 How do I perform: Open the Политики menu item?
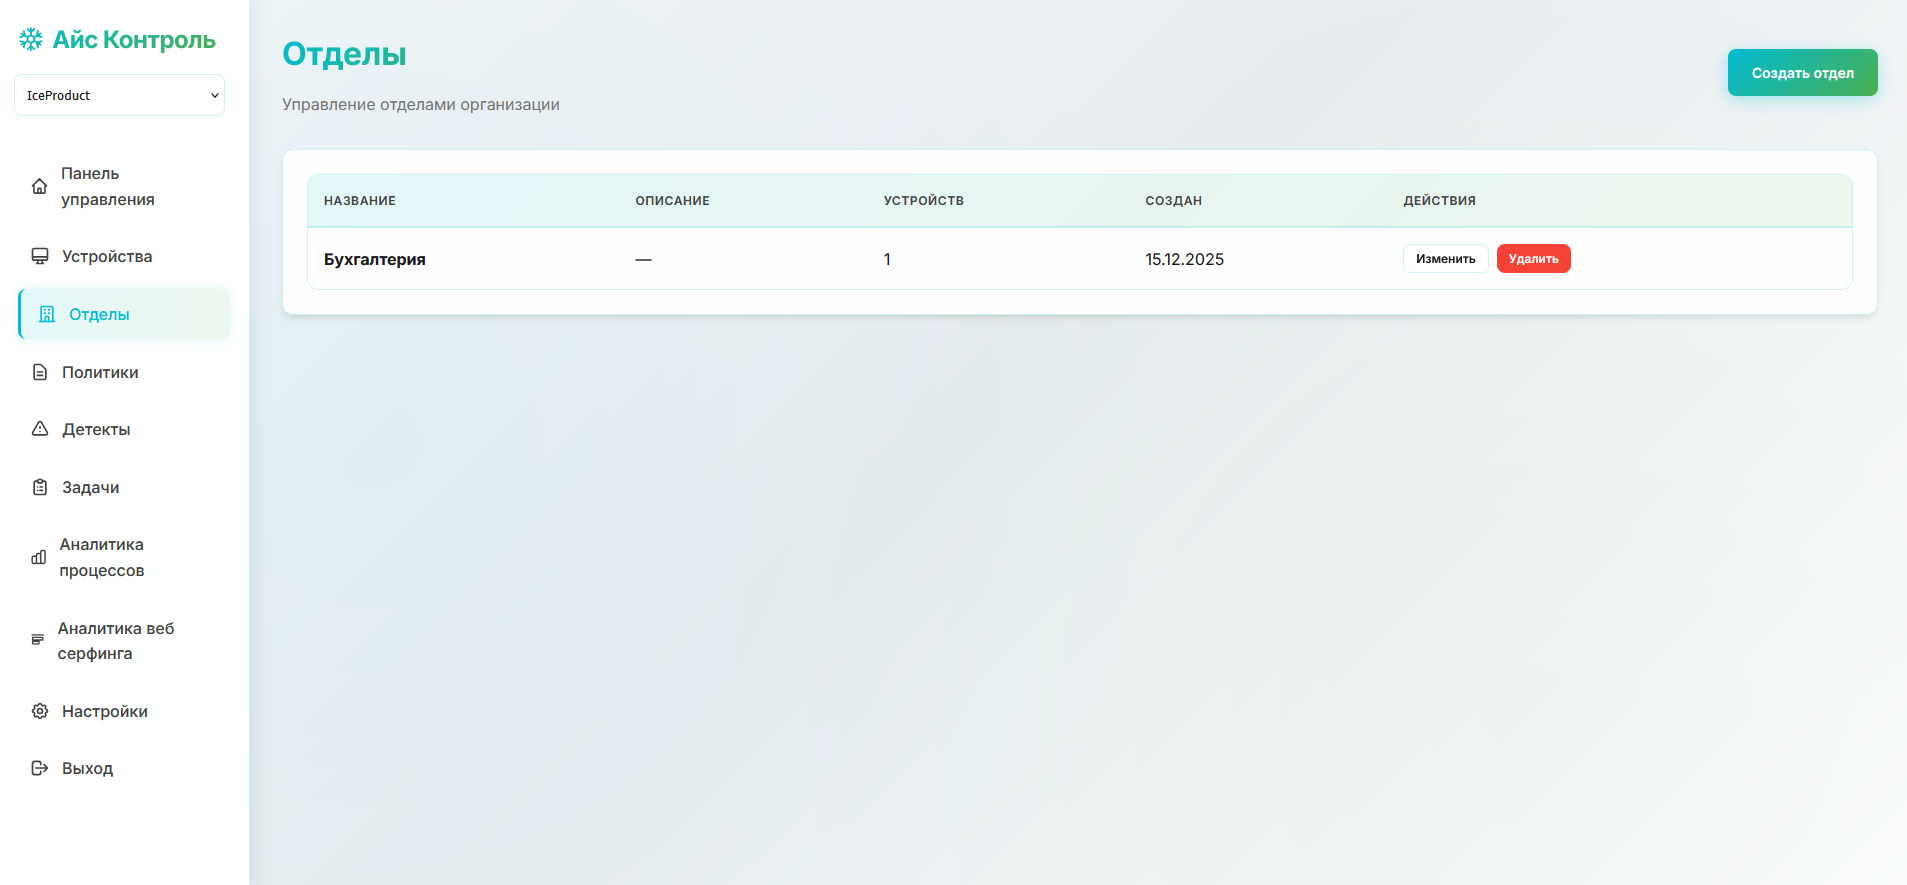(x=100, y=372)
